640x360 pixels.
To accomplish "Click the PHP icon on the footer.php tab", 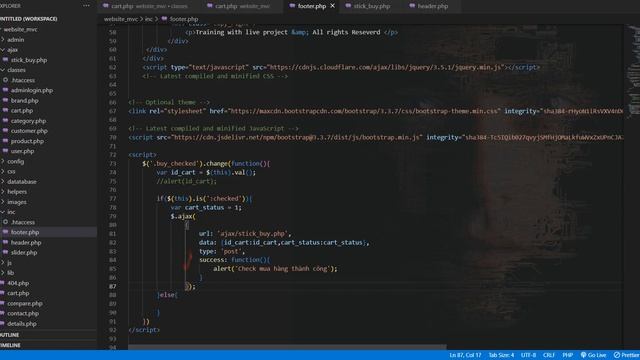I will pos(292,6).
